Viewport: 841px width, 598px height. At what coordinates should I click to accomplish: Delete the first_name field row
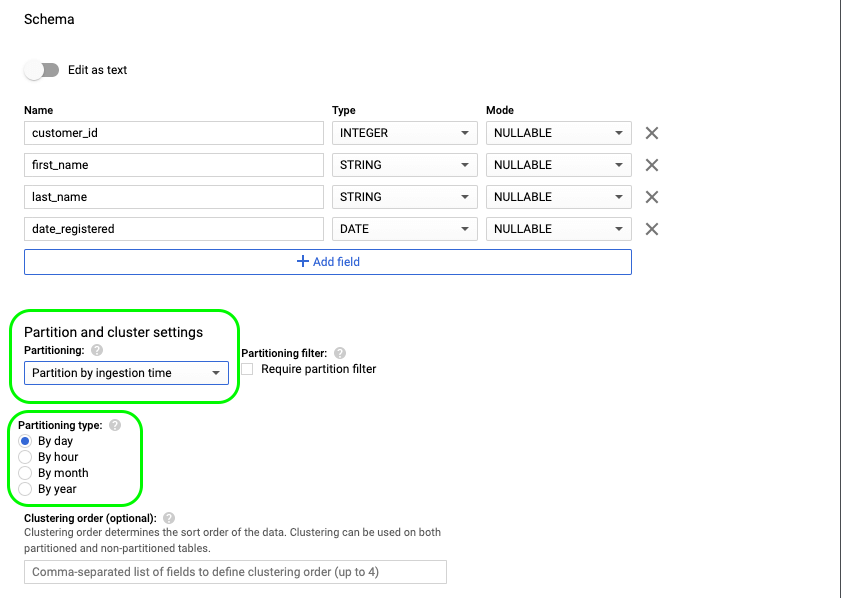(x=651, y=164)
